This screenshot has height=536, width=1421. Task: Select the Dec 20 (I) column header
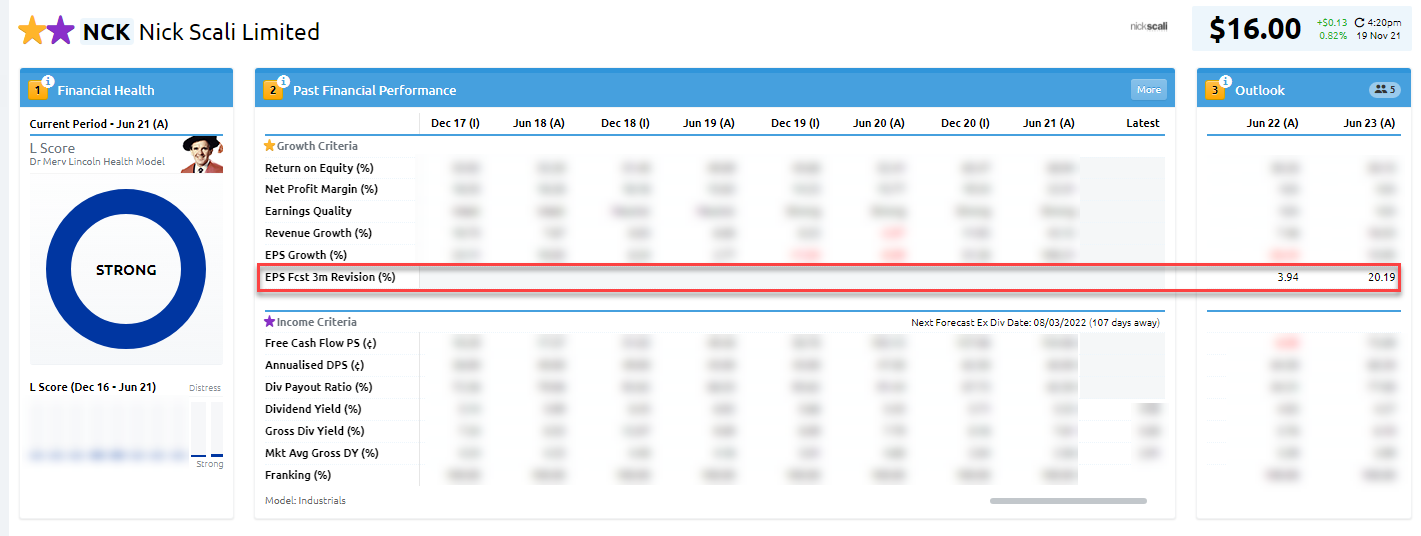965,123
